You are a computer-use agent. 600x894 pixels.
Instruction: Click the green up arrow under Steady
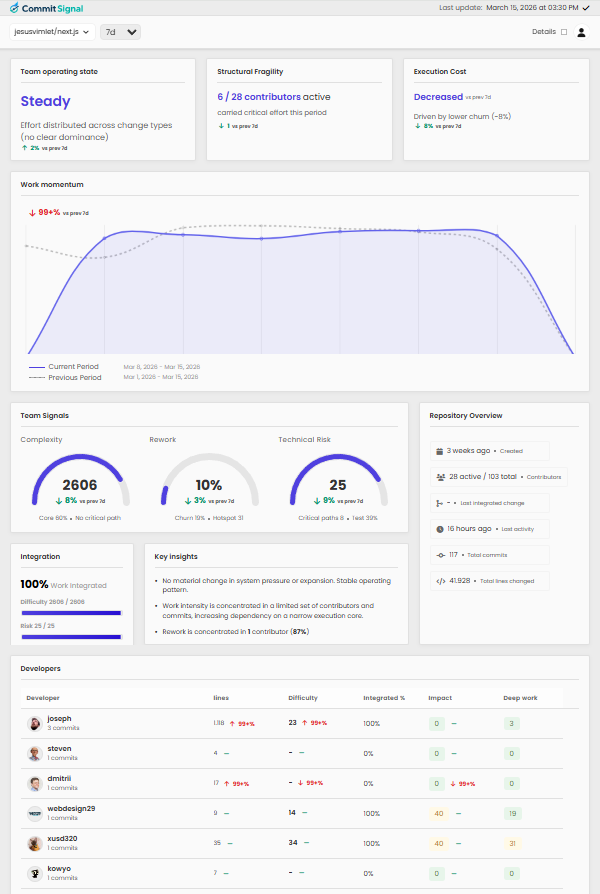click(25, 148)
